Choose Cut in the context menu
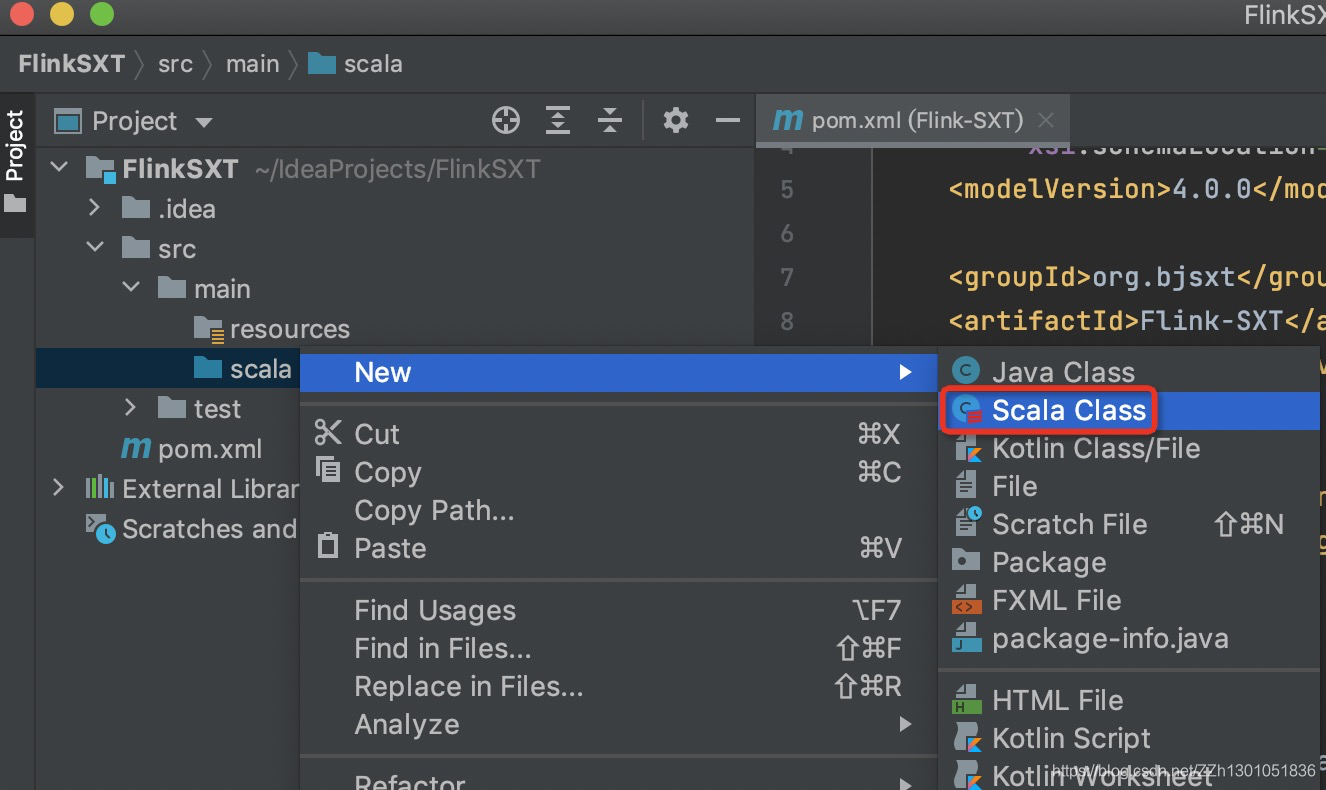Viewport: 1326px width, 790px height. (x=618, y=434)
